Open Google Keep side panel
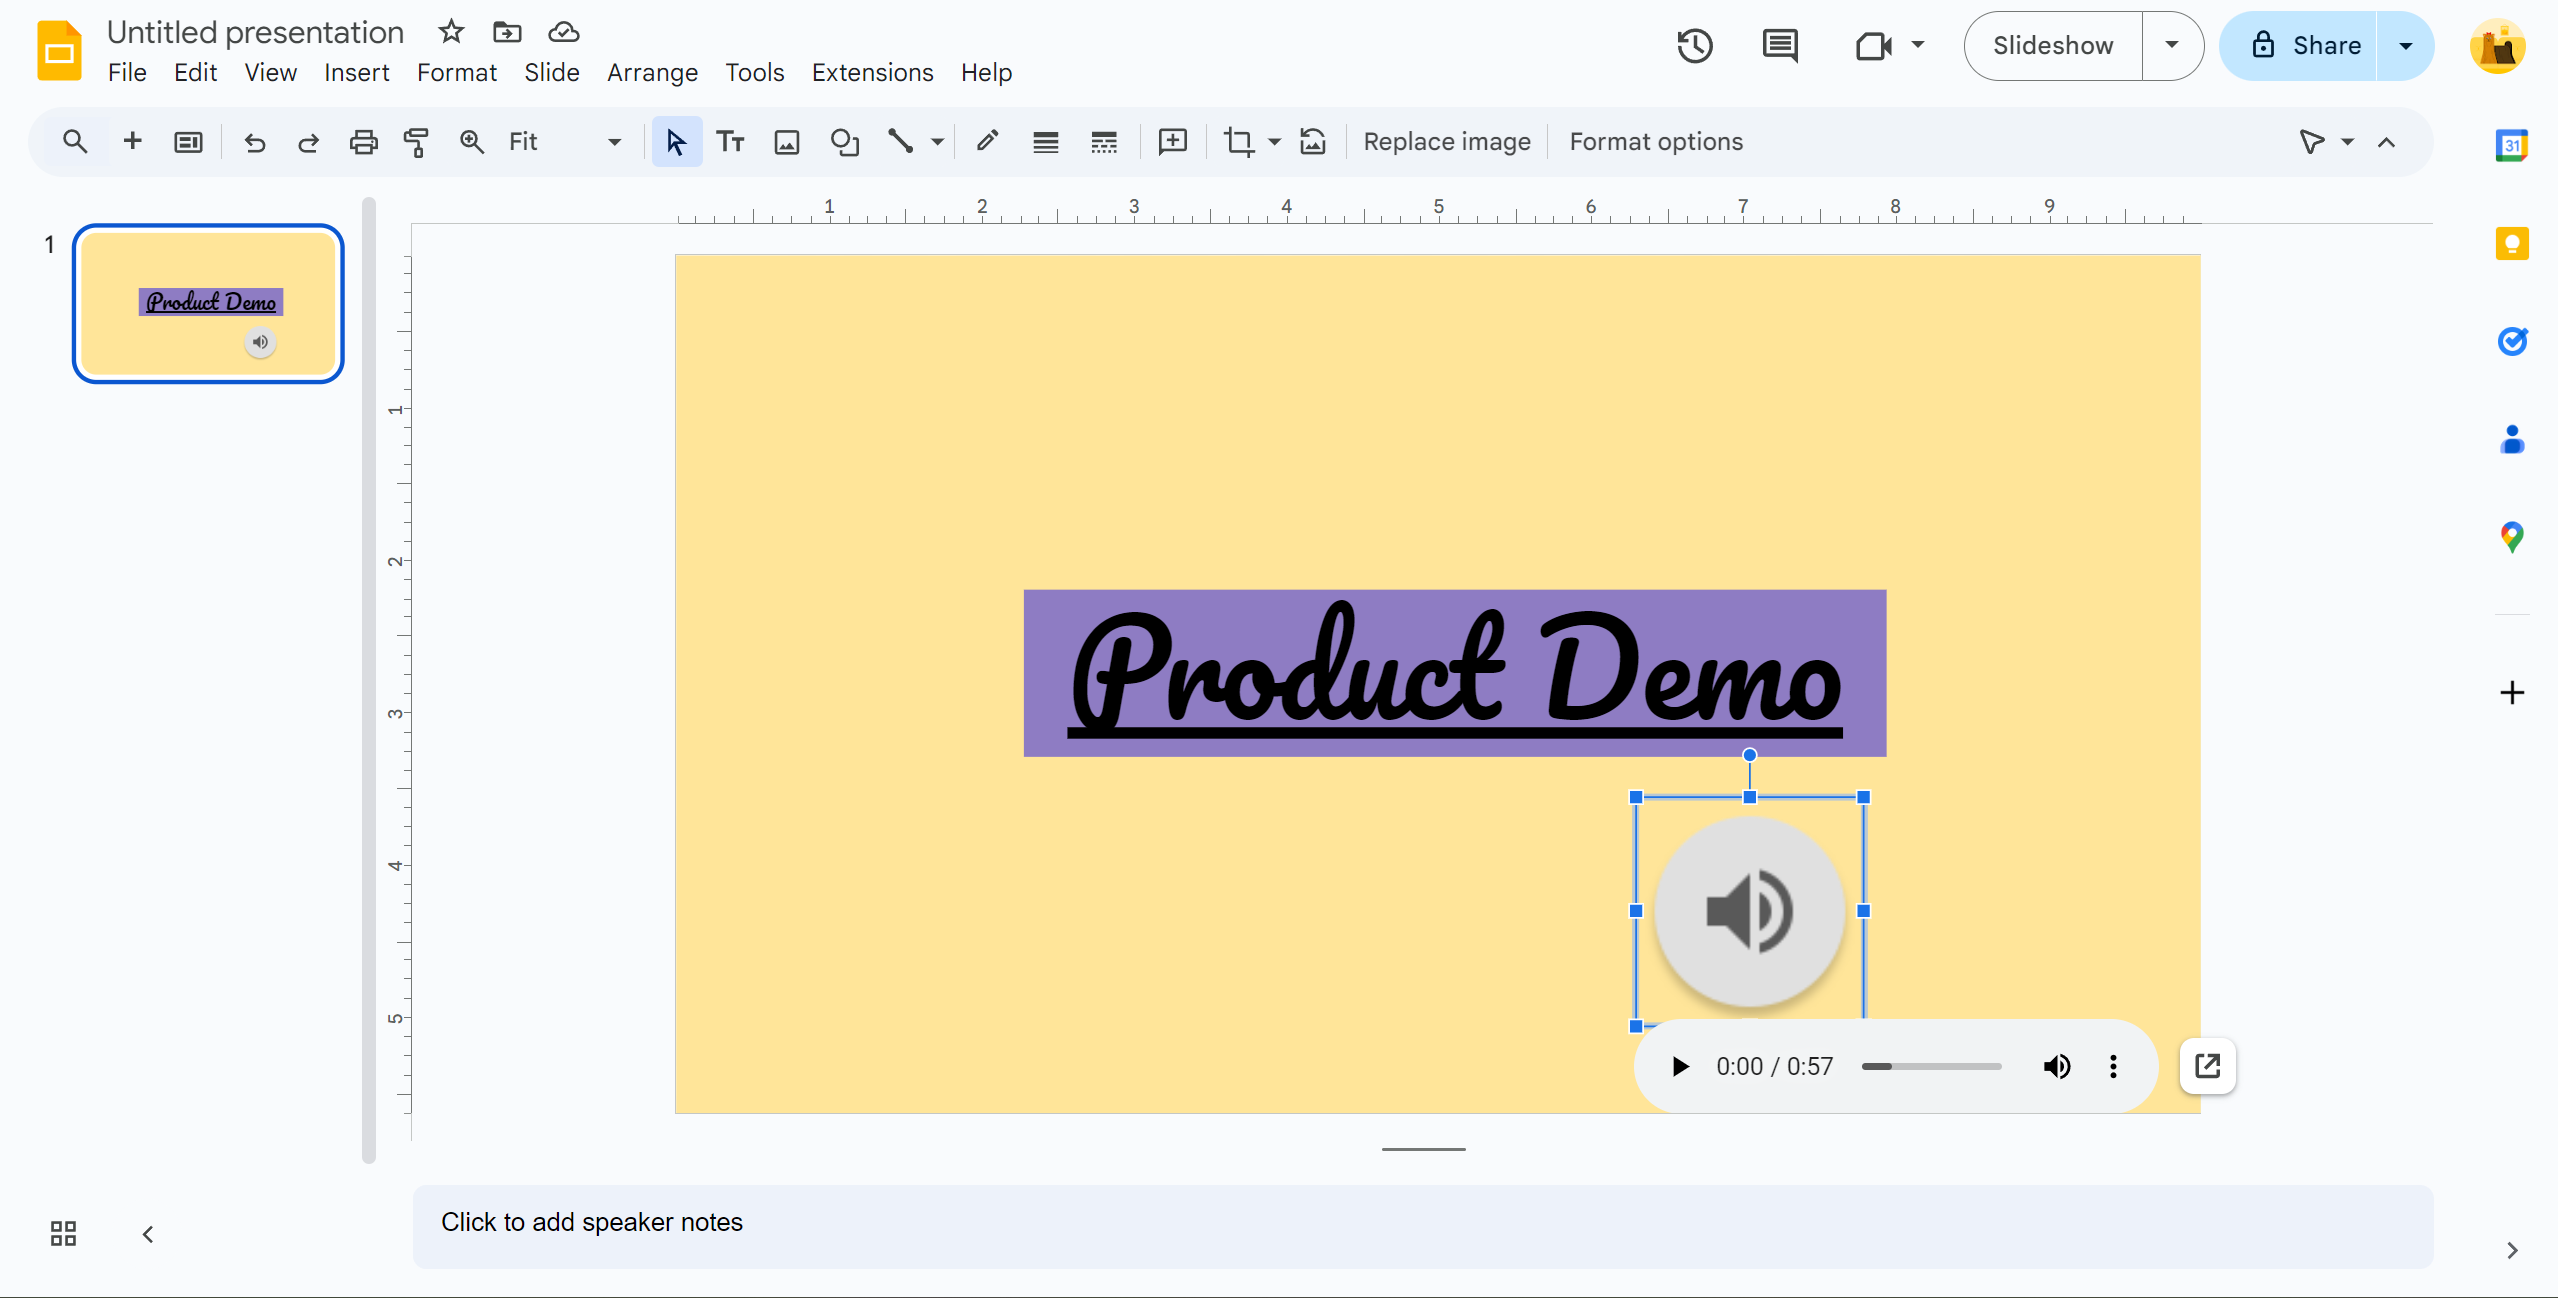Screen dimensions: 2558x1298 (2512, 243)
